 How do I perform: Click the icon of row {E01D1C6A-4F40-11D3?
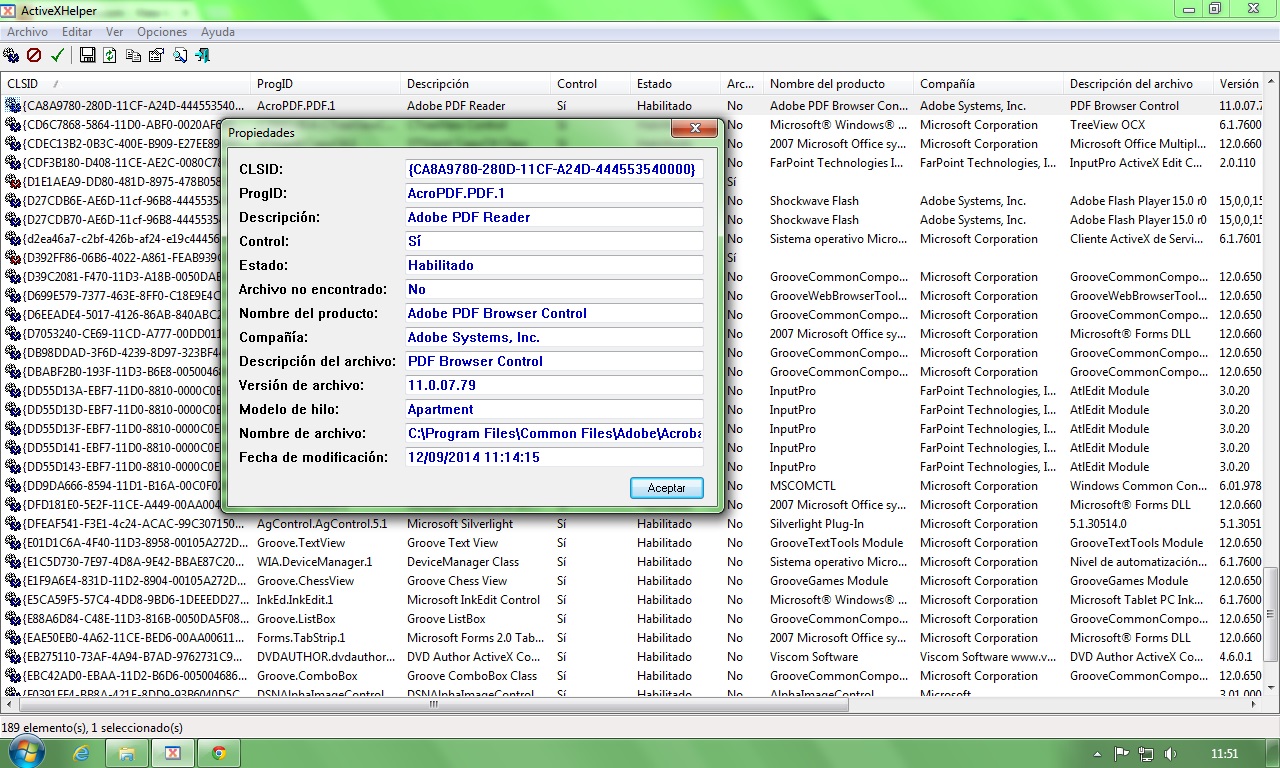point(13,543)
